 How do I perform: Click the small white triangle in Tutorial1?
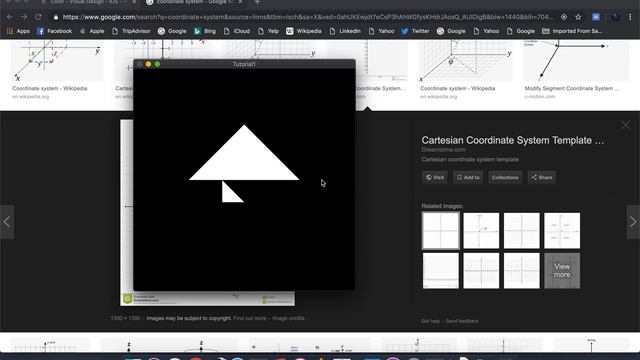[x=229, y=195]
